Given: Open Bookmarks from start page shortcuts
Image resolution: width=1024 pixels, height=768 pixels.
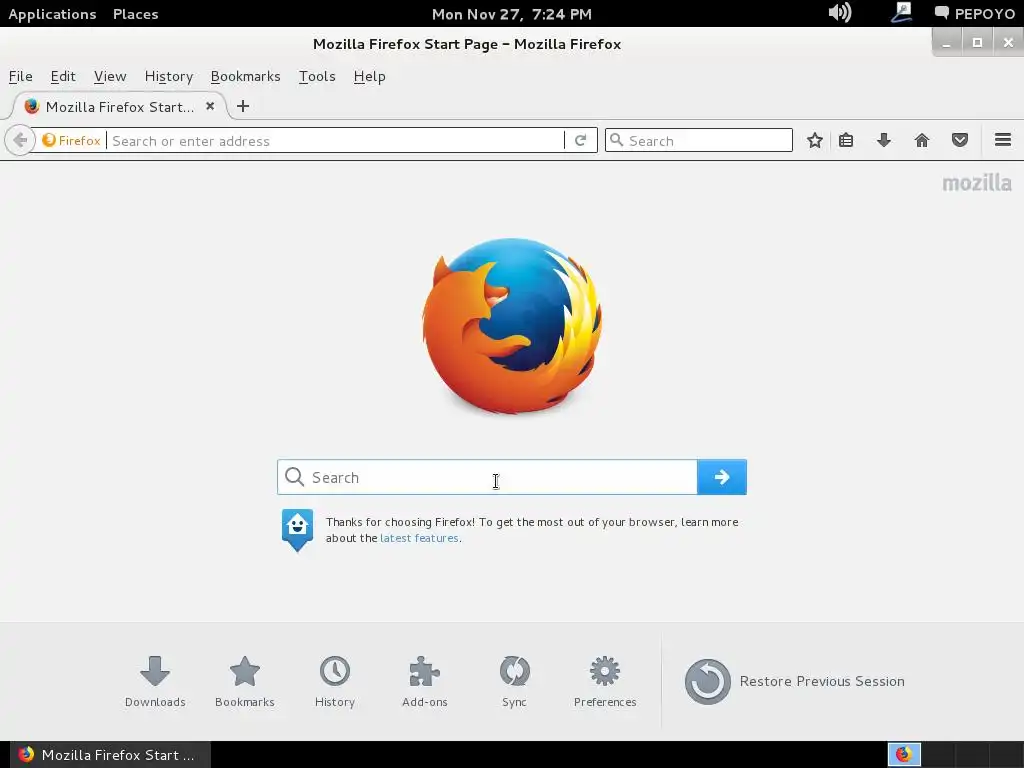Looking at the screenshot, I should pos(245,682).
